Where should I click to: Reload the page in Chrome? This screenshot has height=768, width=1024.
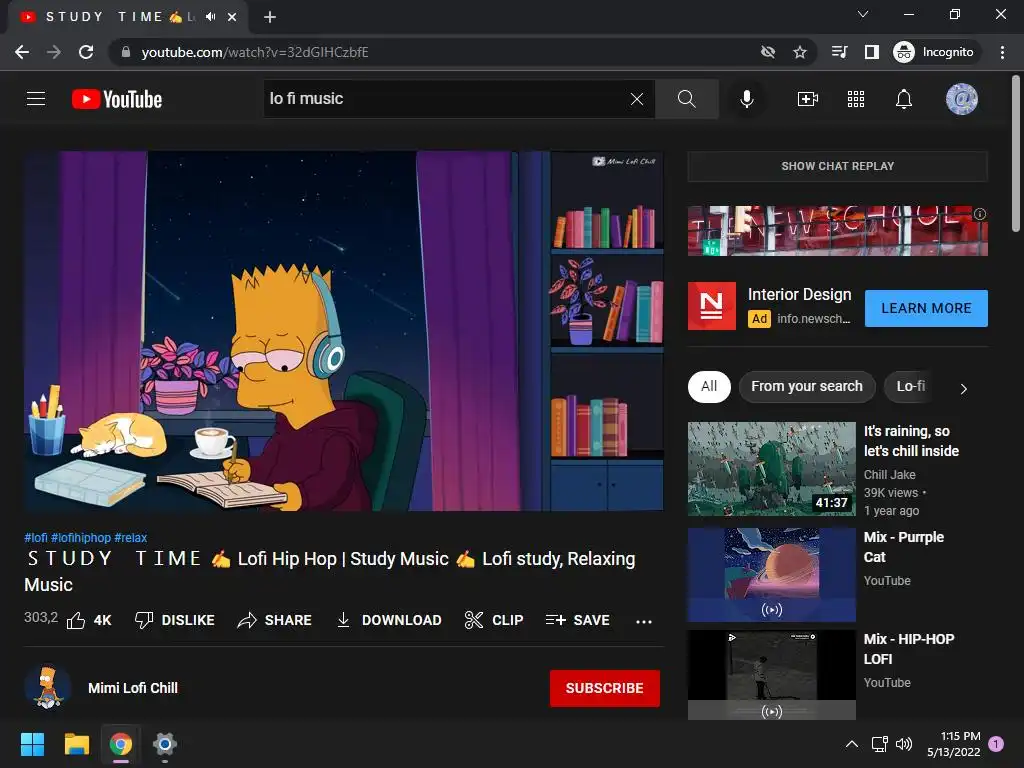(x=86, y=52)
